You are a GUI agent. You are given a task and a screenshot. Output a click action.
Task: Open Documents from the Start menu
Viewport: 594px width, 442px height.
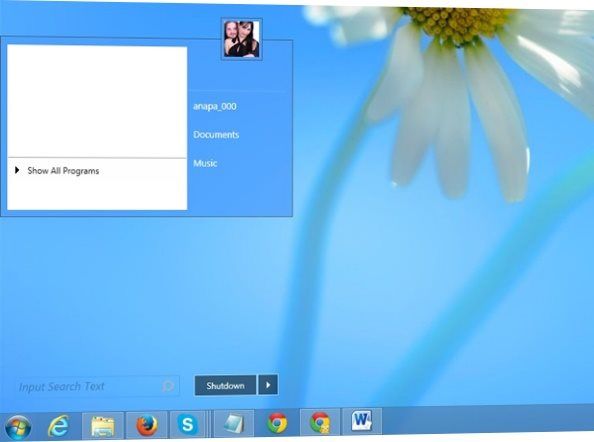[x=216, y=135]
